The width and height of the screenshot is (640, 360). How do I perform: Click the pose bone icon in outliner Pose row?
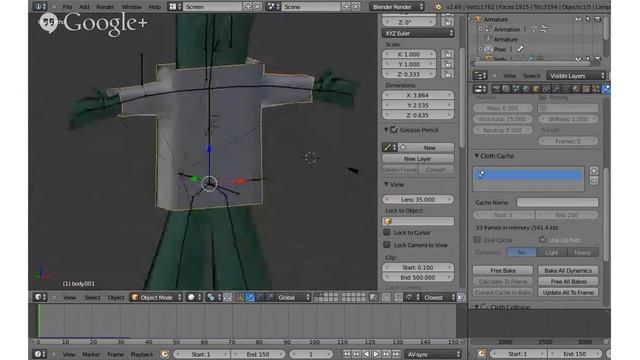(x=520, y=49)
